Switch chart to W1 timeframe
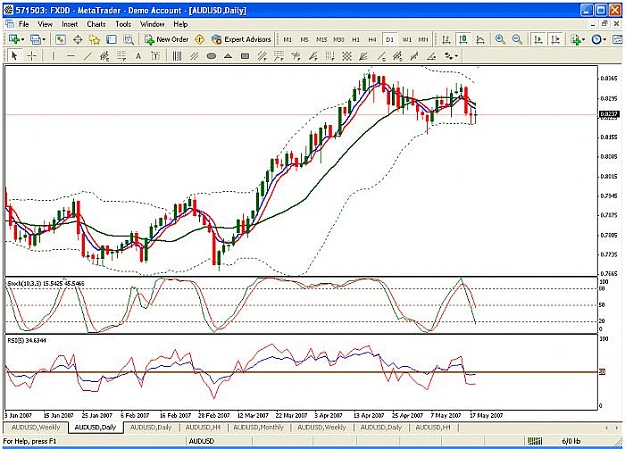625x449 pixels. (407, 39)
